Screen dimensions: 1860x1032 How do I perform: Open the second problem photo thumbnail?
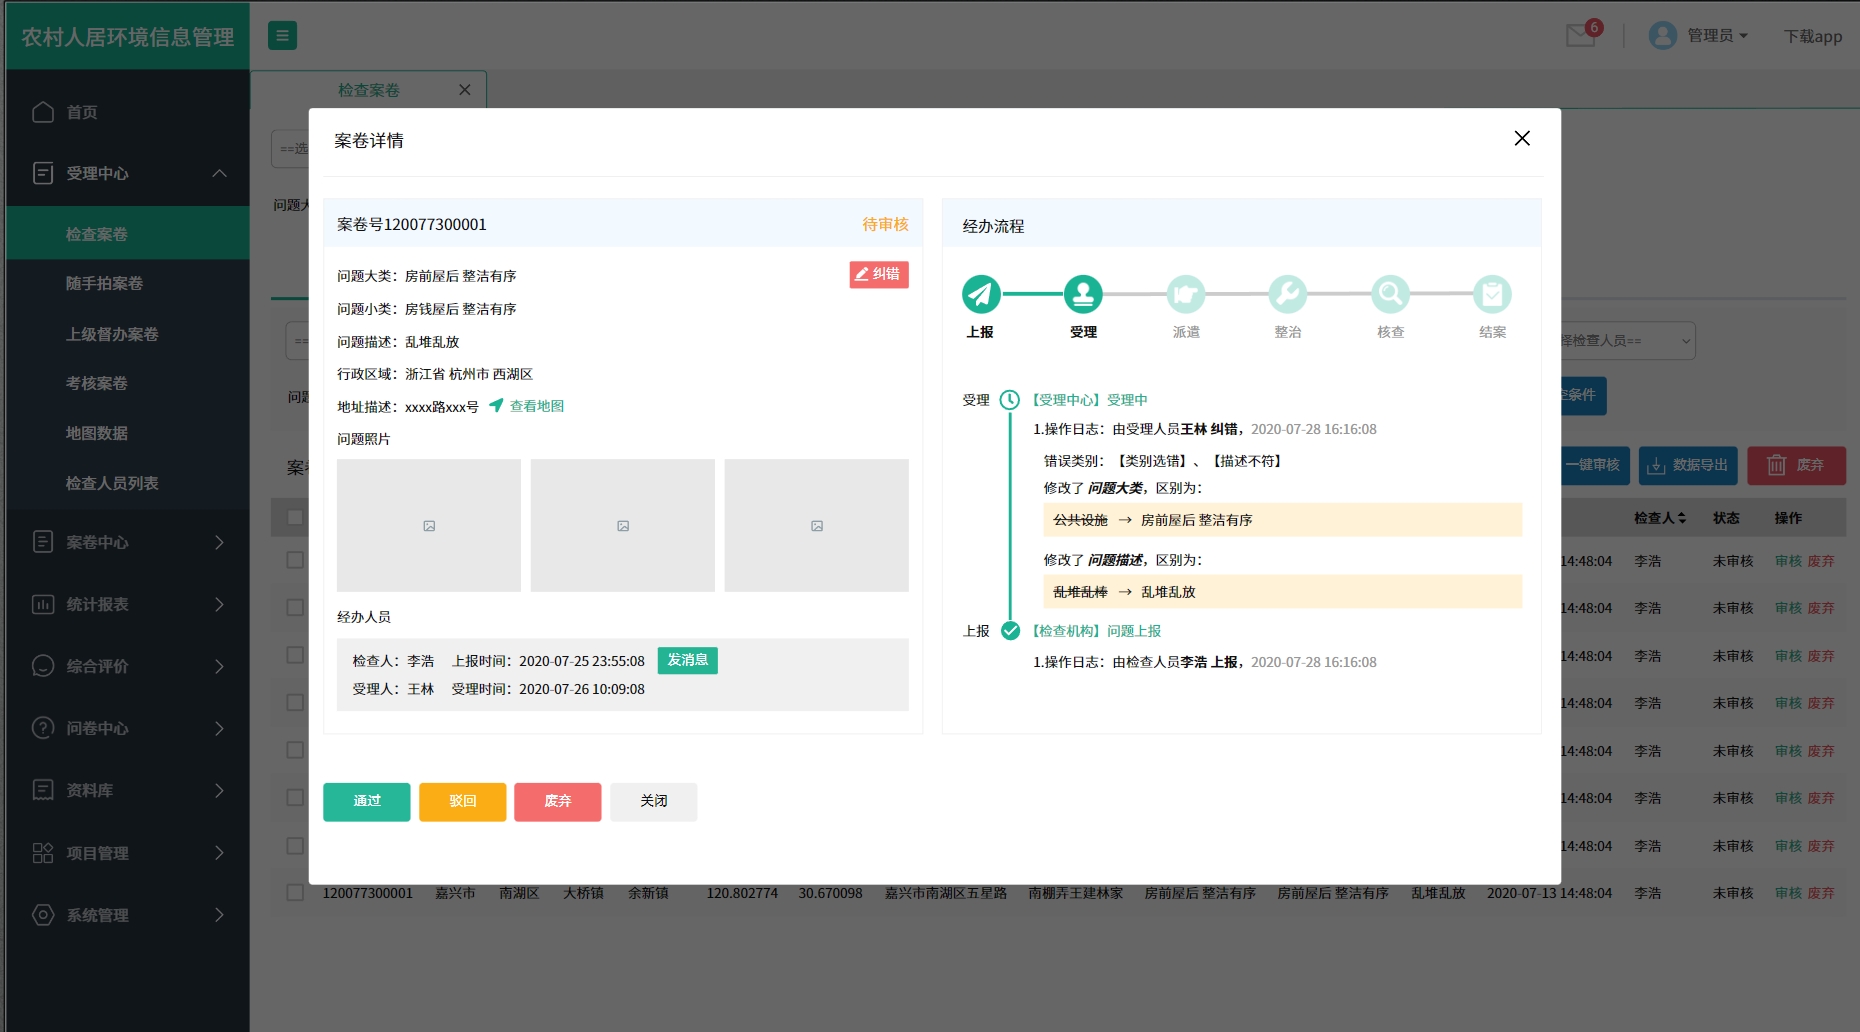click(623, 525)
